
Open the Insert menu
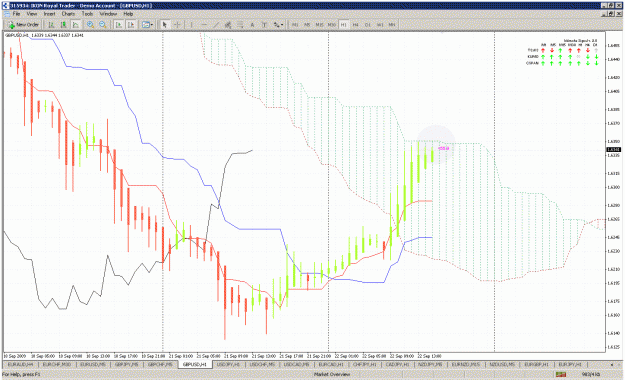(x=49, y=14)
